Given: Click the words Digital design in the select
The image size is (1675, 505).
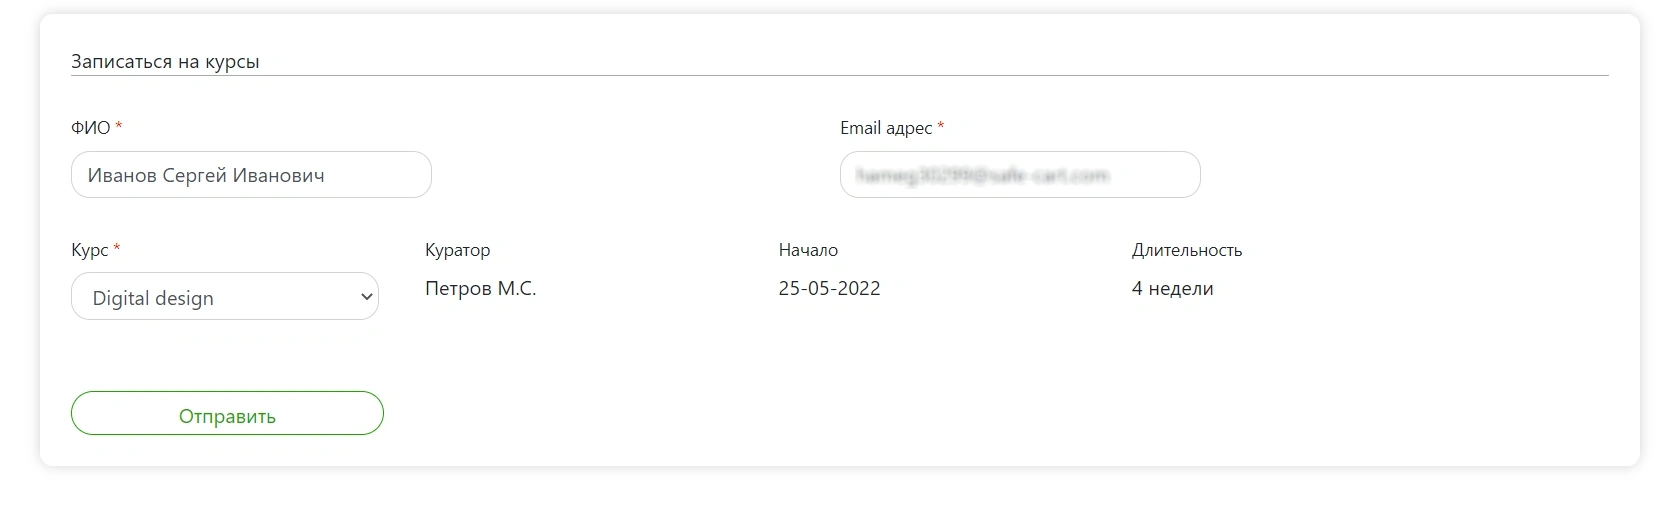Looking at the screenshot, I should pyautogui.click(x=153, y=298).
